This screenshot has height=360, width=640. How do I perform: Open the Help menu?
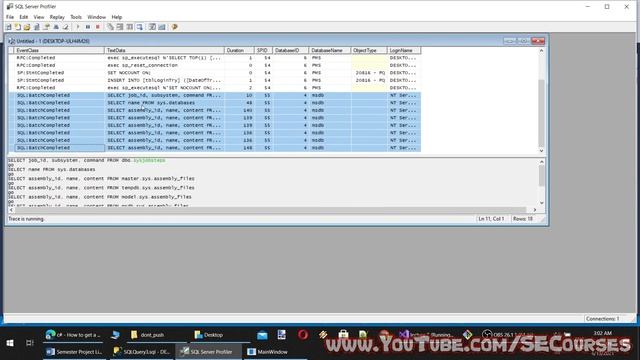(x=117, y=17)
